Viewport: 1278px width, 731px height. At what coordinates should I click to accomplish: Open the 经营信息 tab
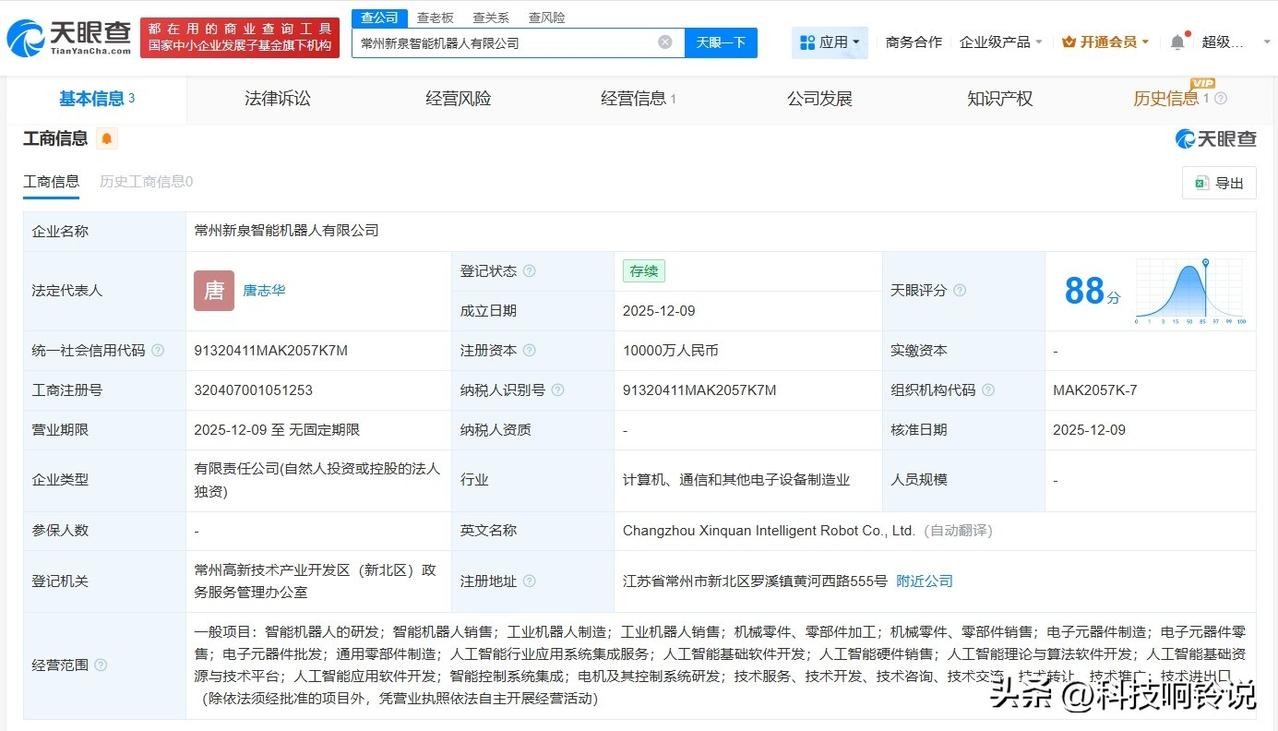638,99
